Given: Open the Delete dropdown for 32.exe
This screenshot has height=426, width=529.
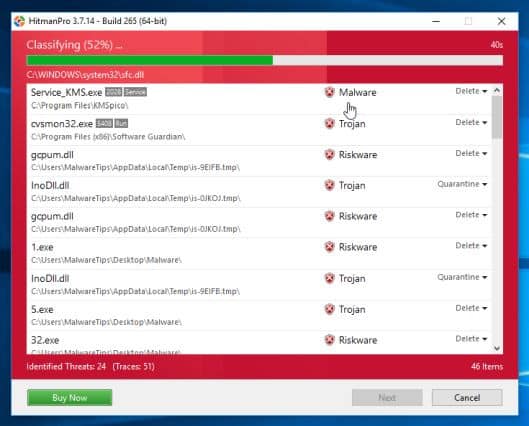Looking at the screenshot, I should tap(471, 339).
